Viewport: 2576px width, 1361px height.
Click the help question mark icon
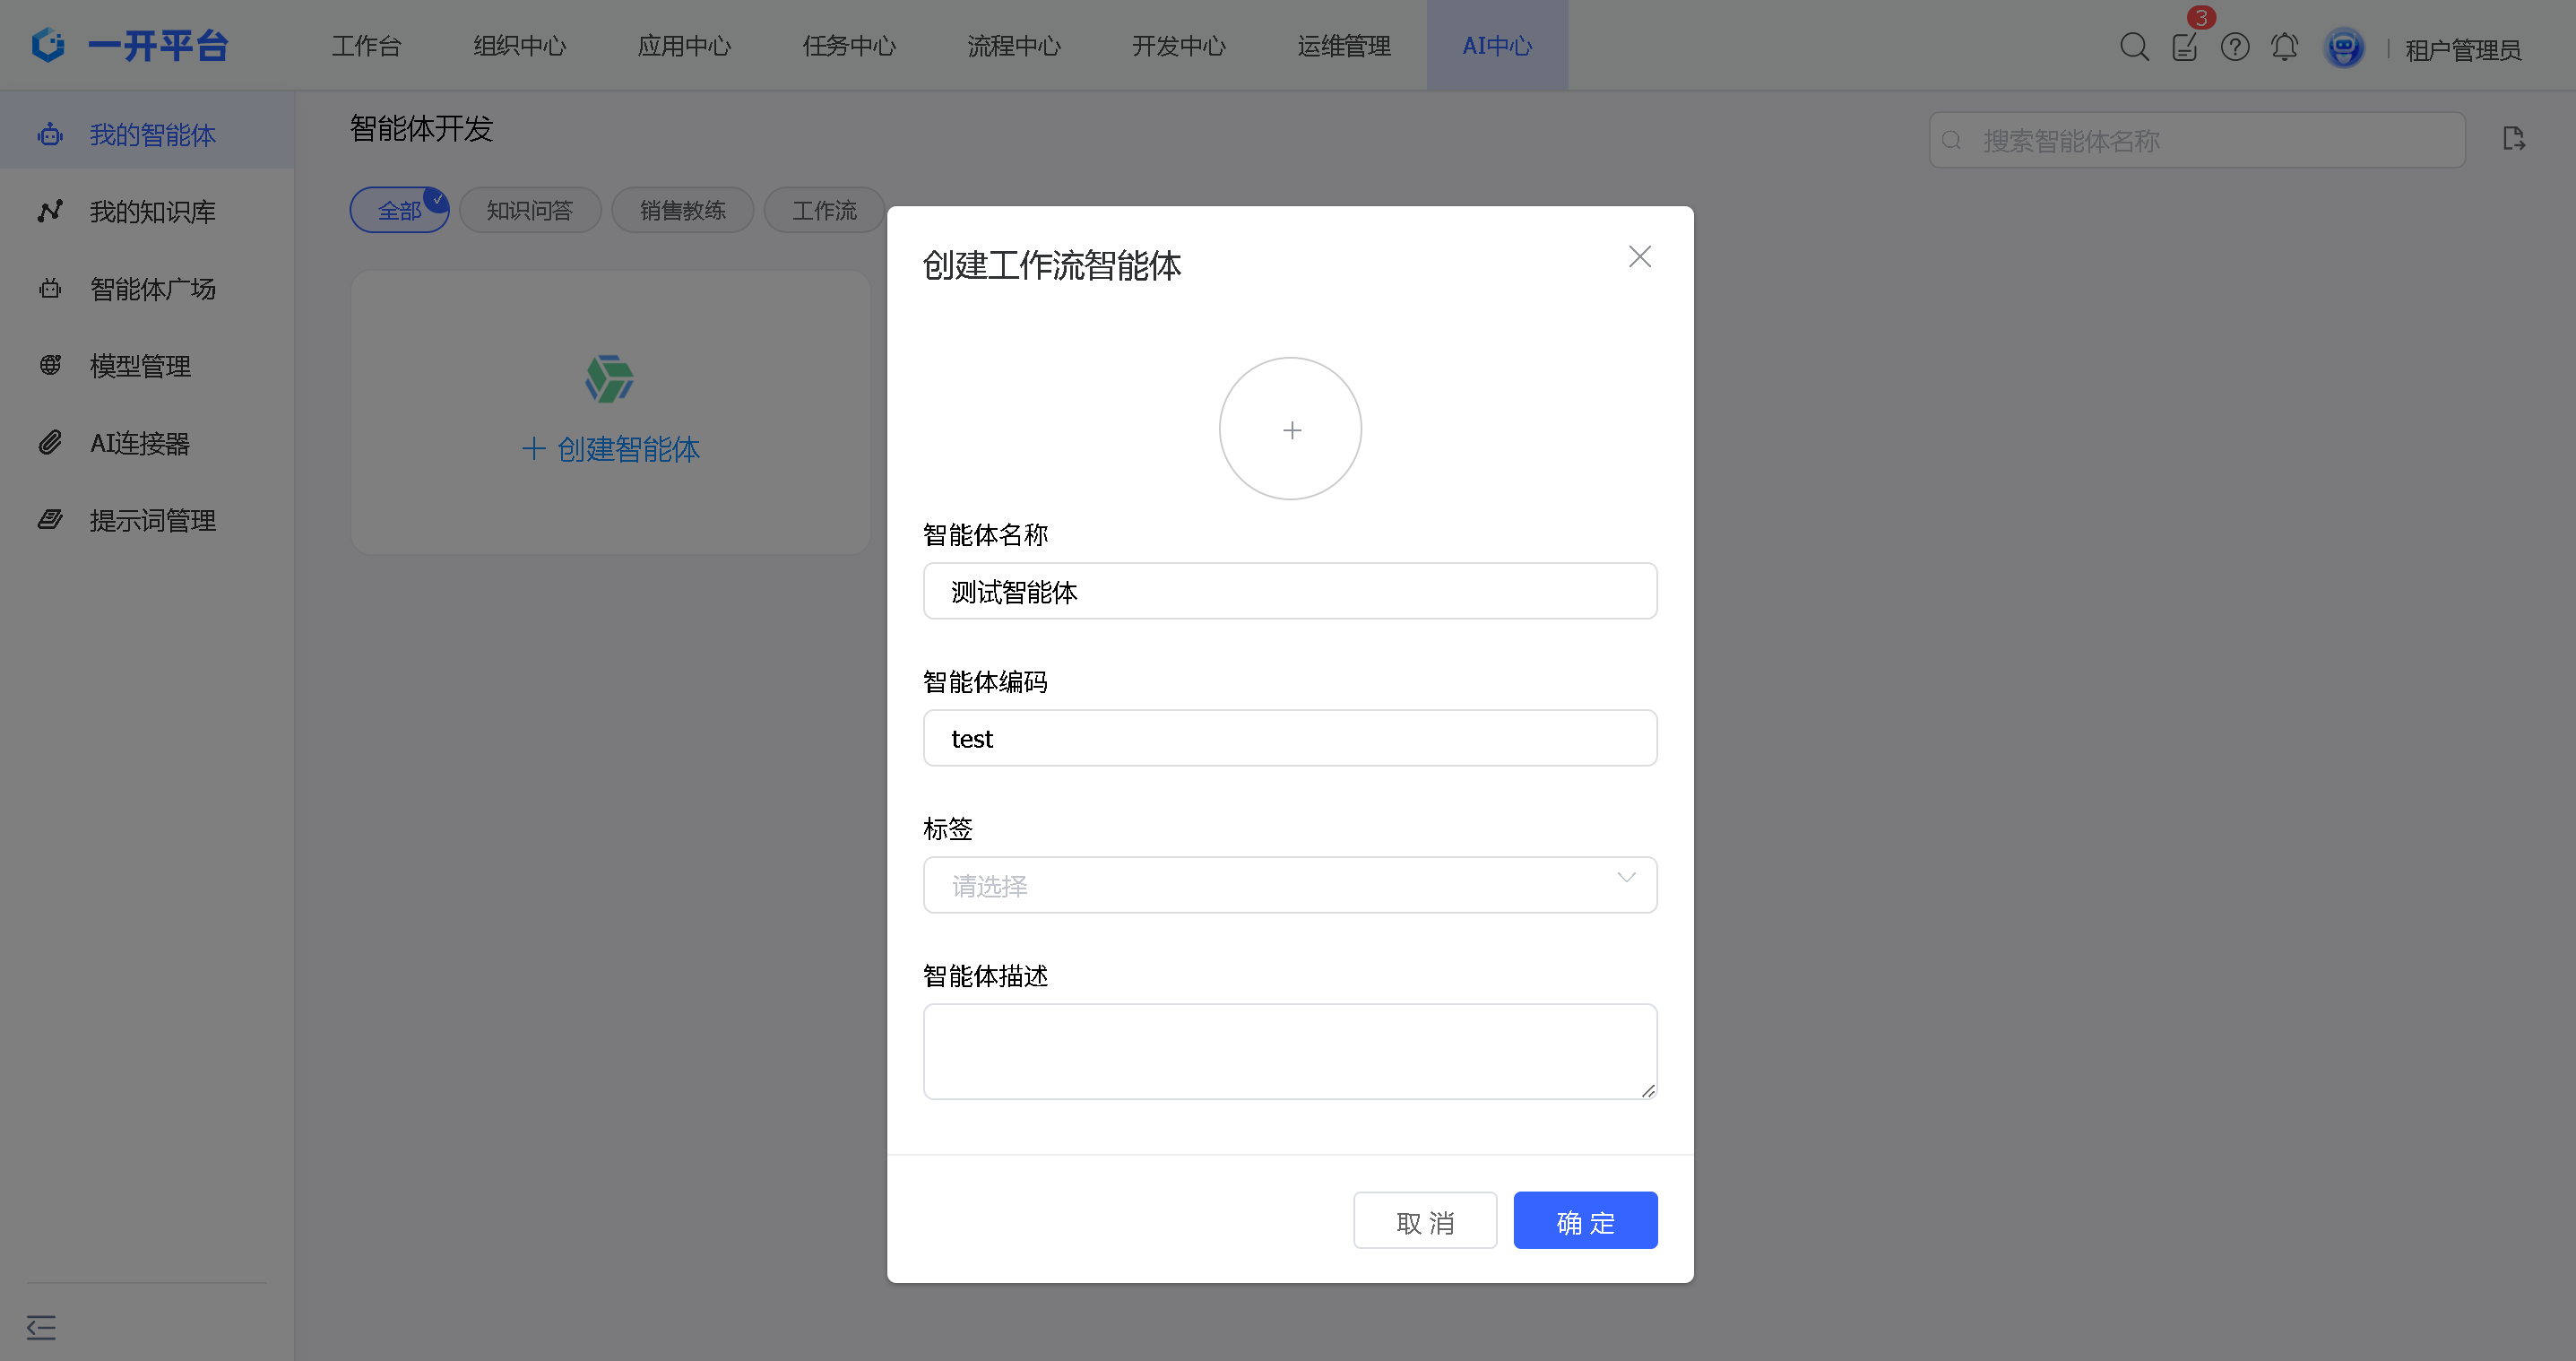tap(2234, 47)
